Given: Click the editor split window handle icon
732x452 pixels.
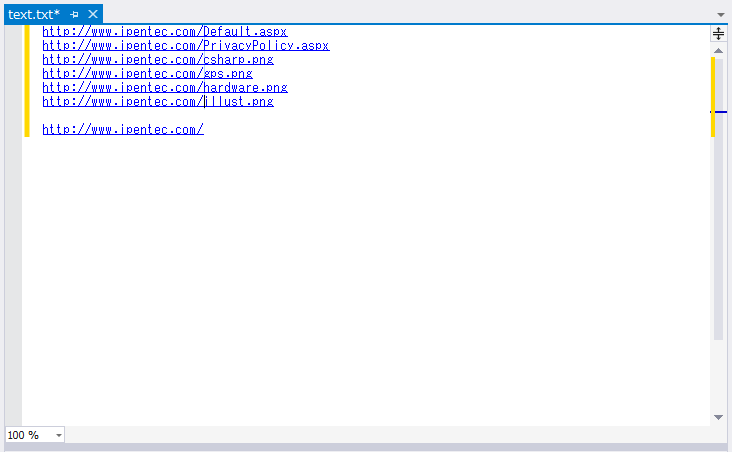Looking at the screenshot, I should [718, 33].
